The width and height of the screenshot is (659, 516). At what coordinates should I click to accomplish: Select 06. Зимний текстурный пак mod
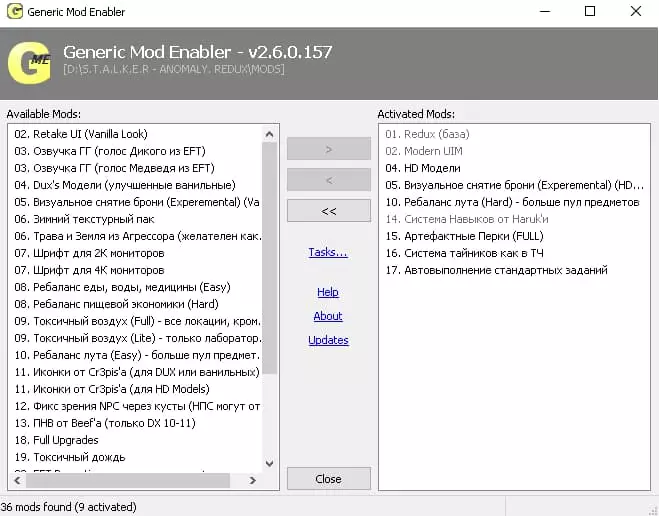coord(84,219)
